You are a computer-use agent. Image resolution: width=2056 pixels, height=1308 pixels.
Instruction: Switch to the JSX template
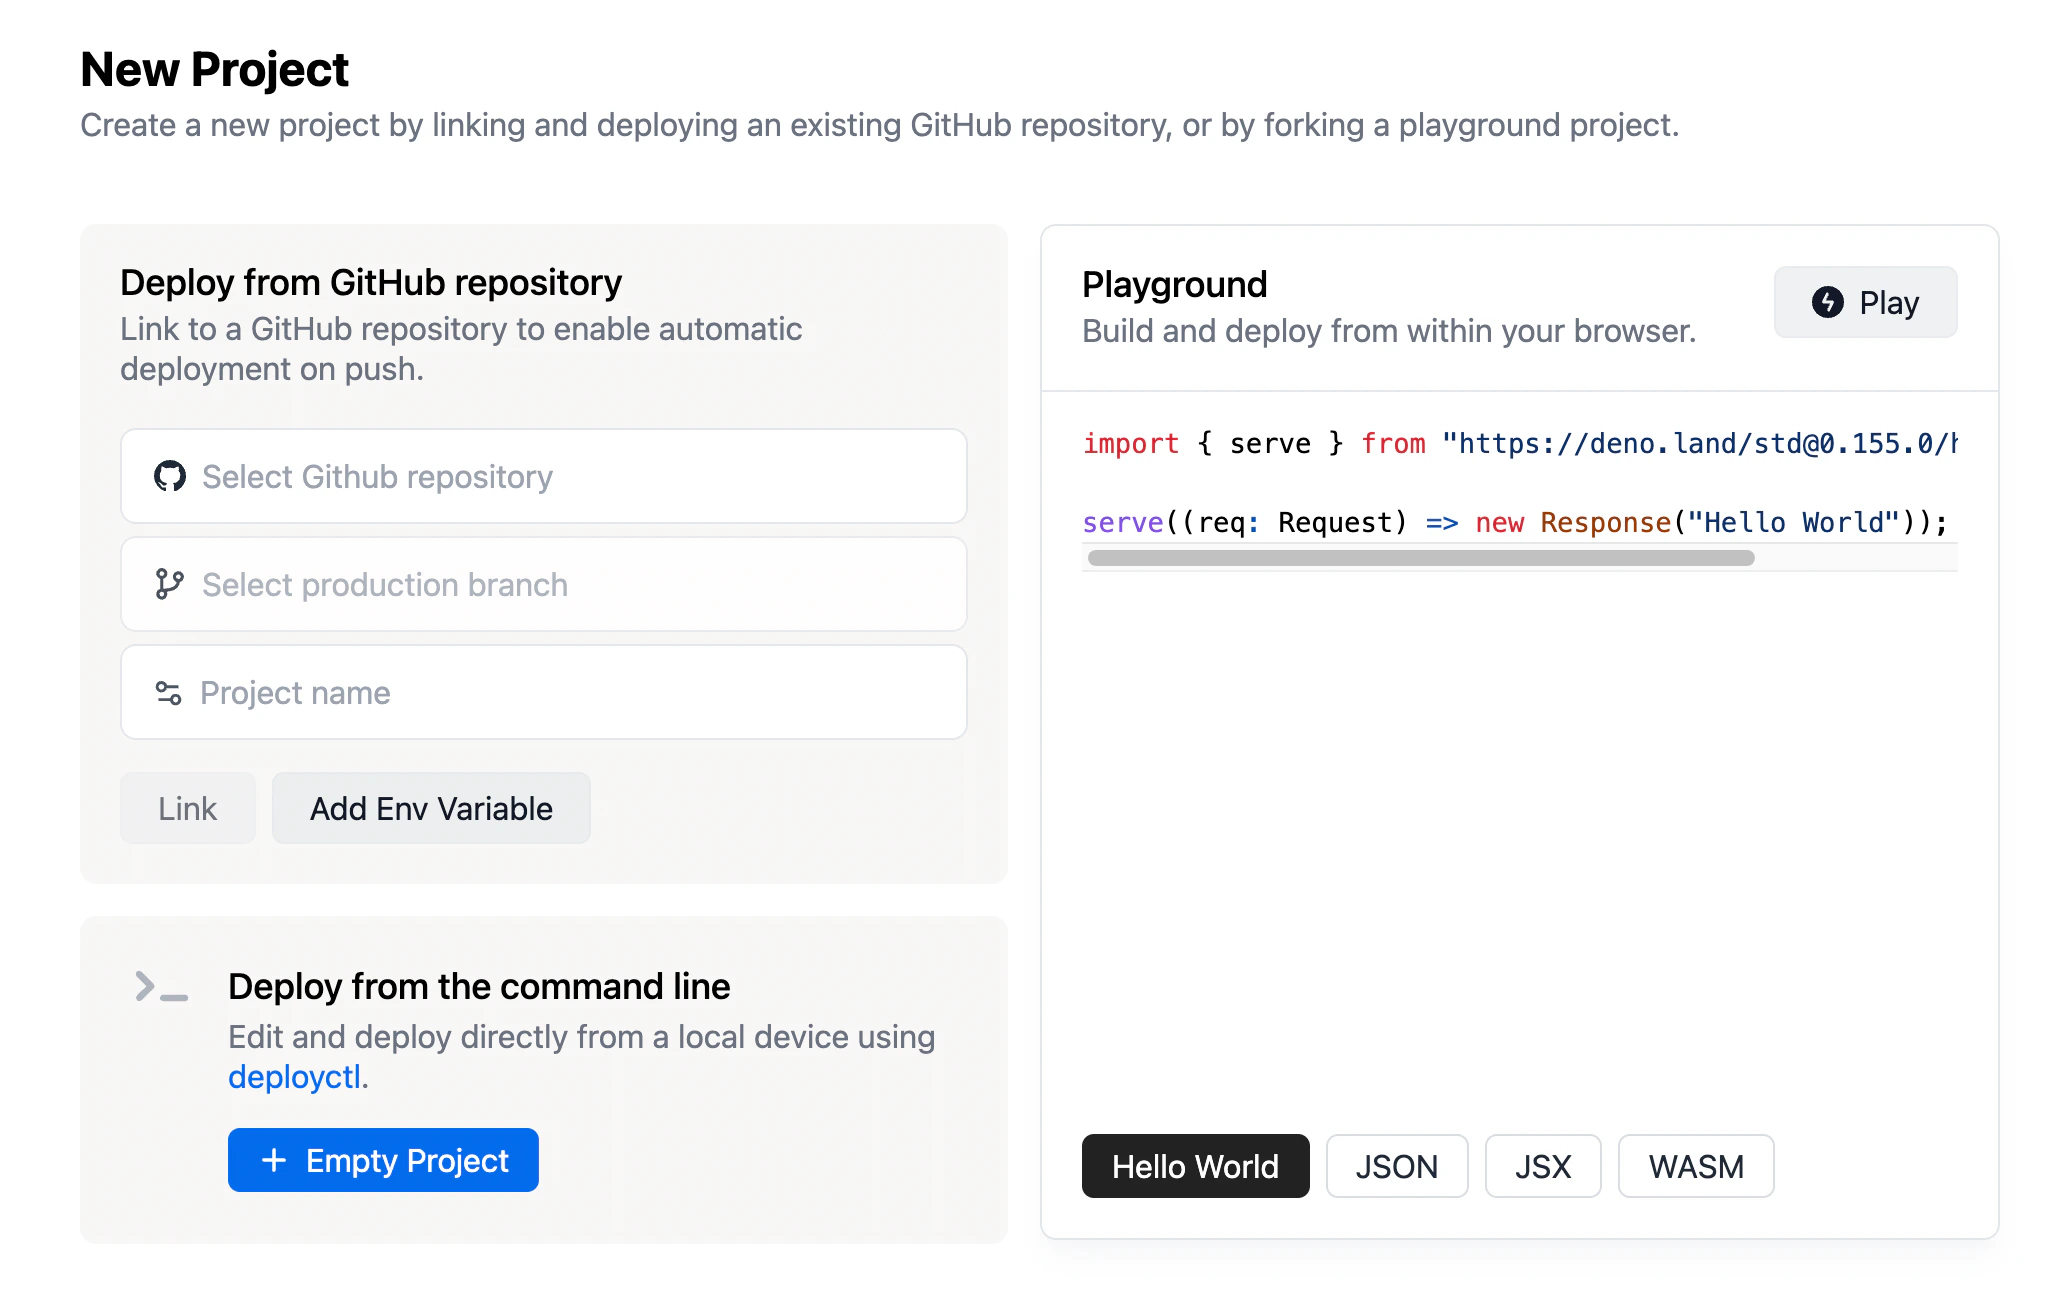point(1542,1166)
